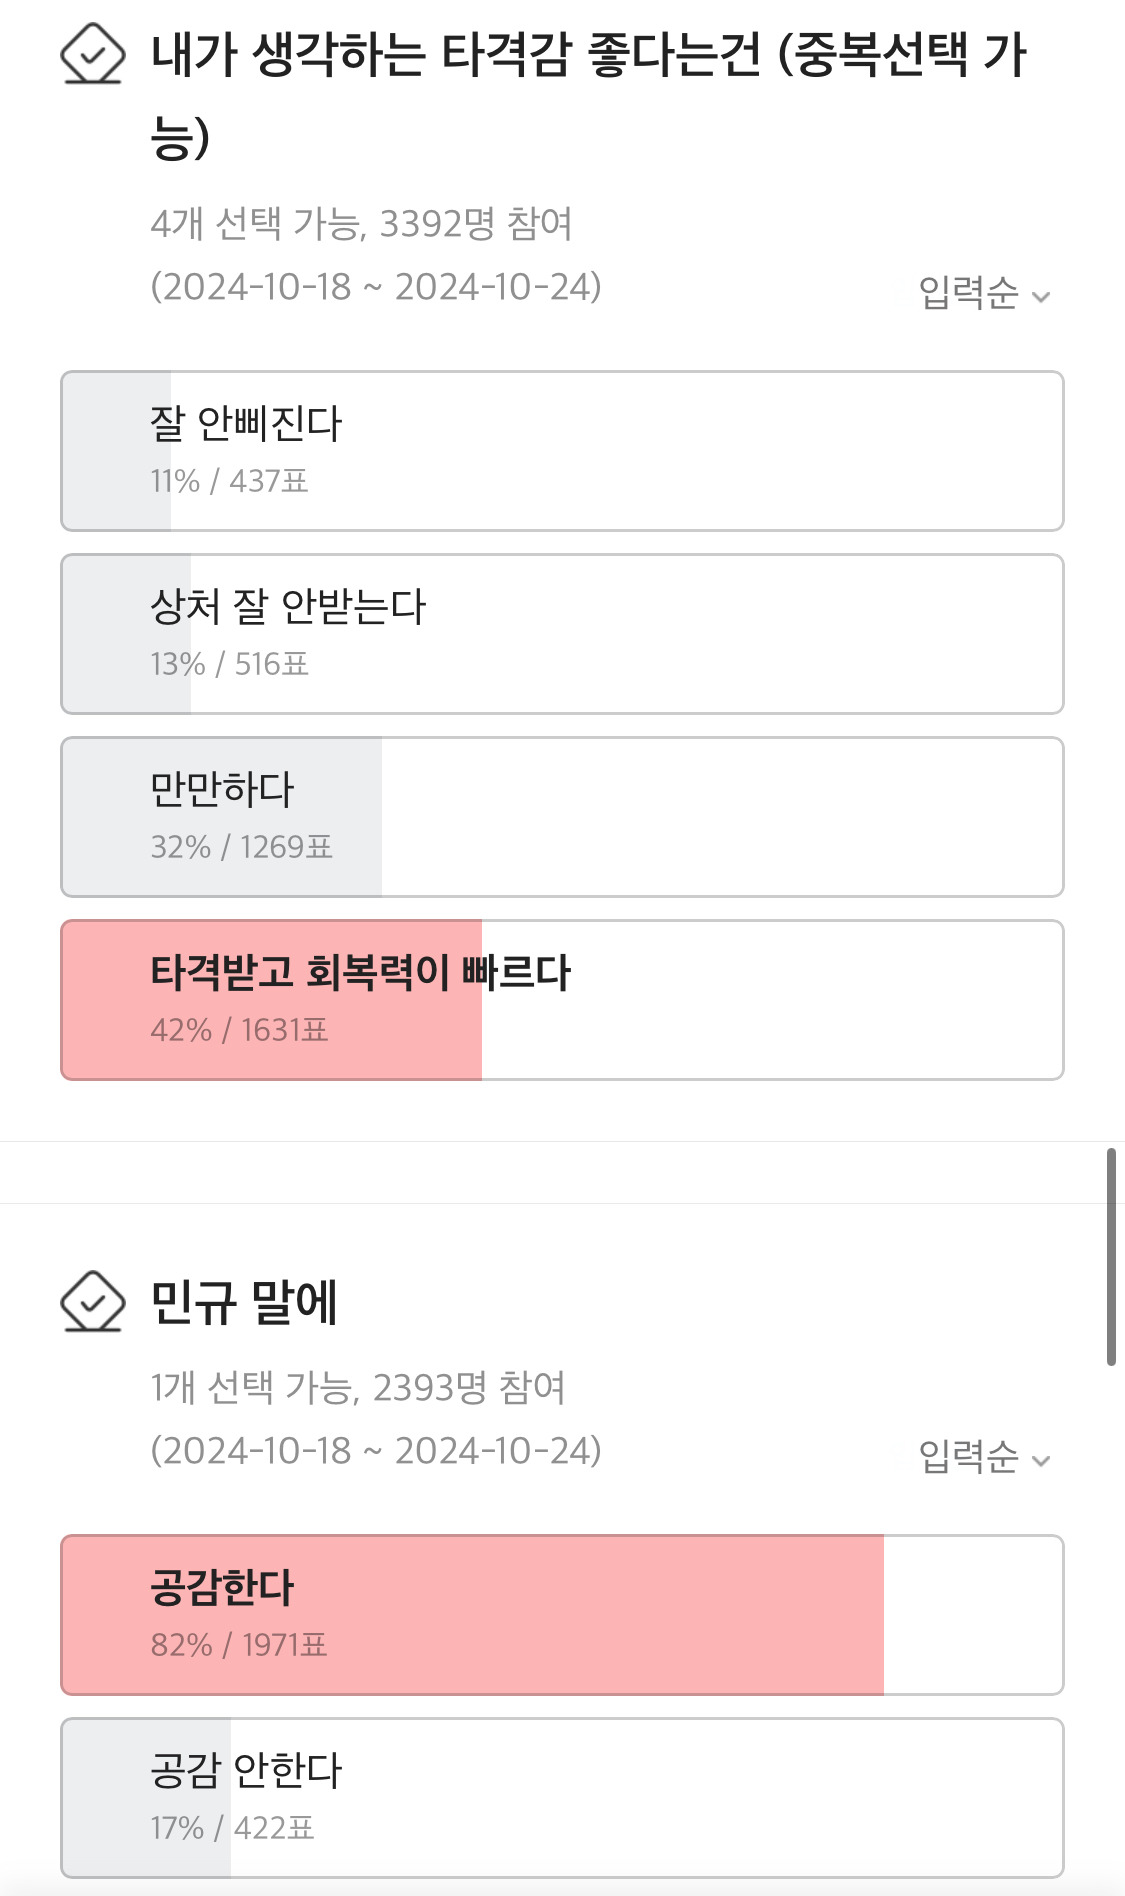Pick the 공감한다 answer
This screenshot has height=1896, width=1125.
(x=562, y=1615)
